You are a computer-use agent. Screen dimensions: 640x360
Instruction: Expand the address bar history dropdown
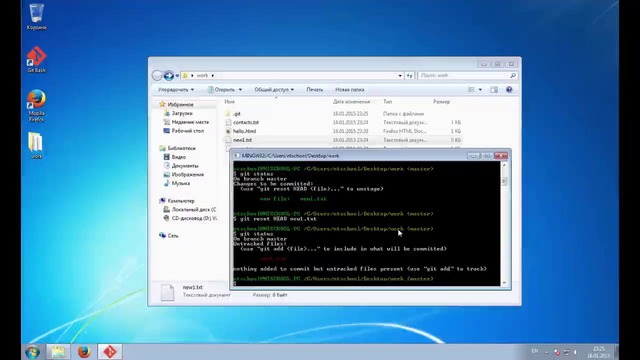[x=400, y=76]
